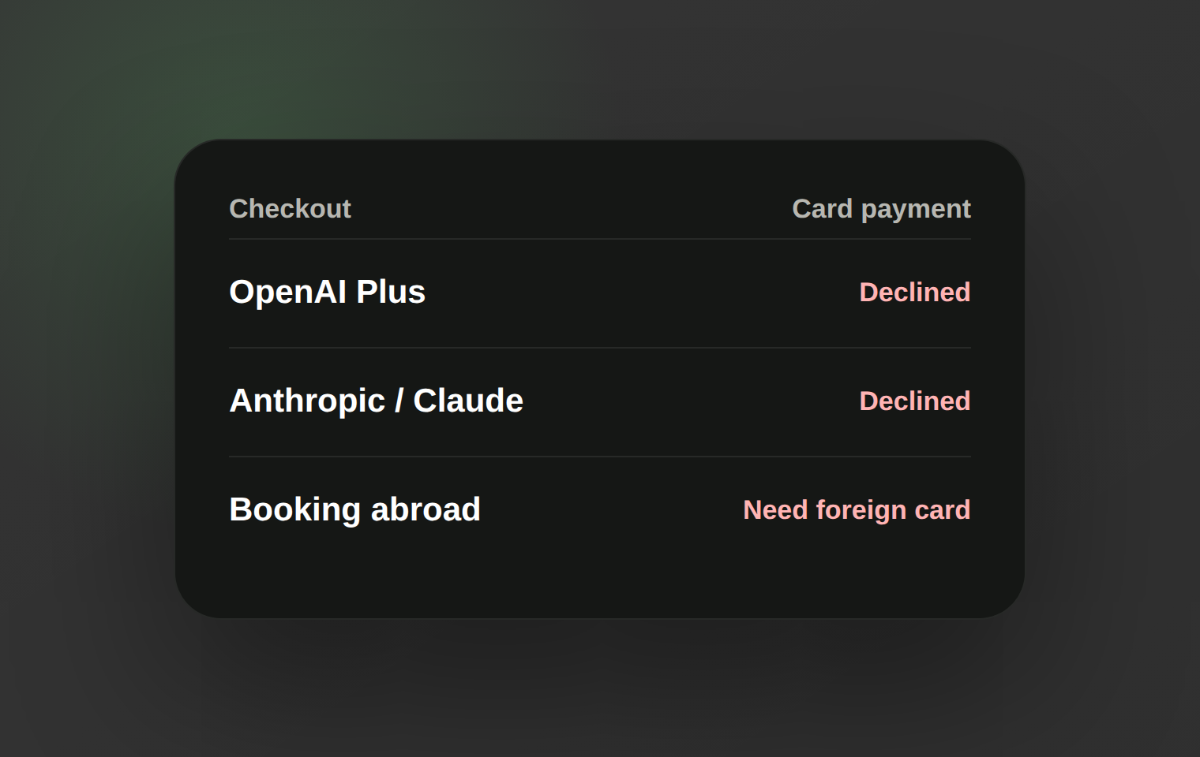Click the Declined status beside Anthropic / Claude
This screenshot has width=1200, height=757.
(x=915, y=401)
